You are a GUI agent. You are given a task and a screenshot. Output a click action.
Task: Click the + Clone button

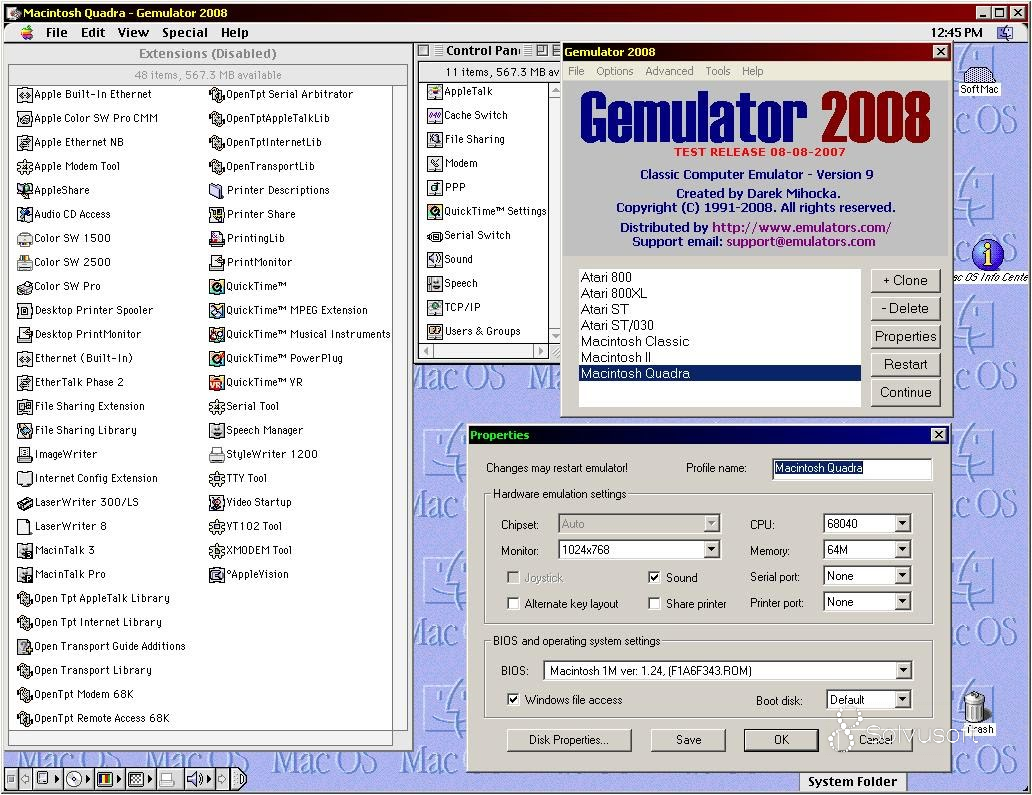coord(906,280)
